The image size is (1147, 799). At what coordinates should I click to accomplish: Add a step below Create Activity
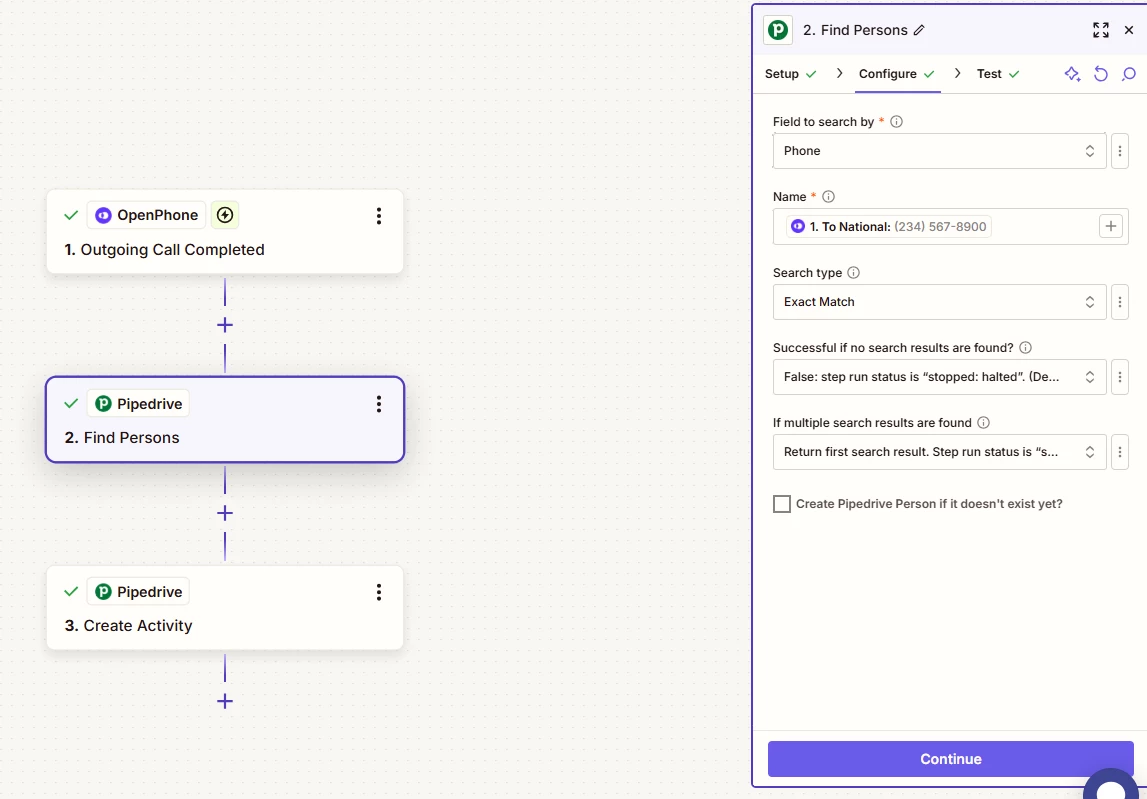pyautogui.click(x=225, y=701)
